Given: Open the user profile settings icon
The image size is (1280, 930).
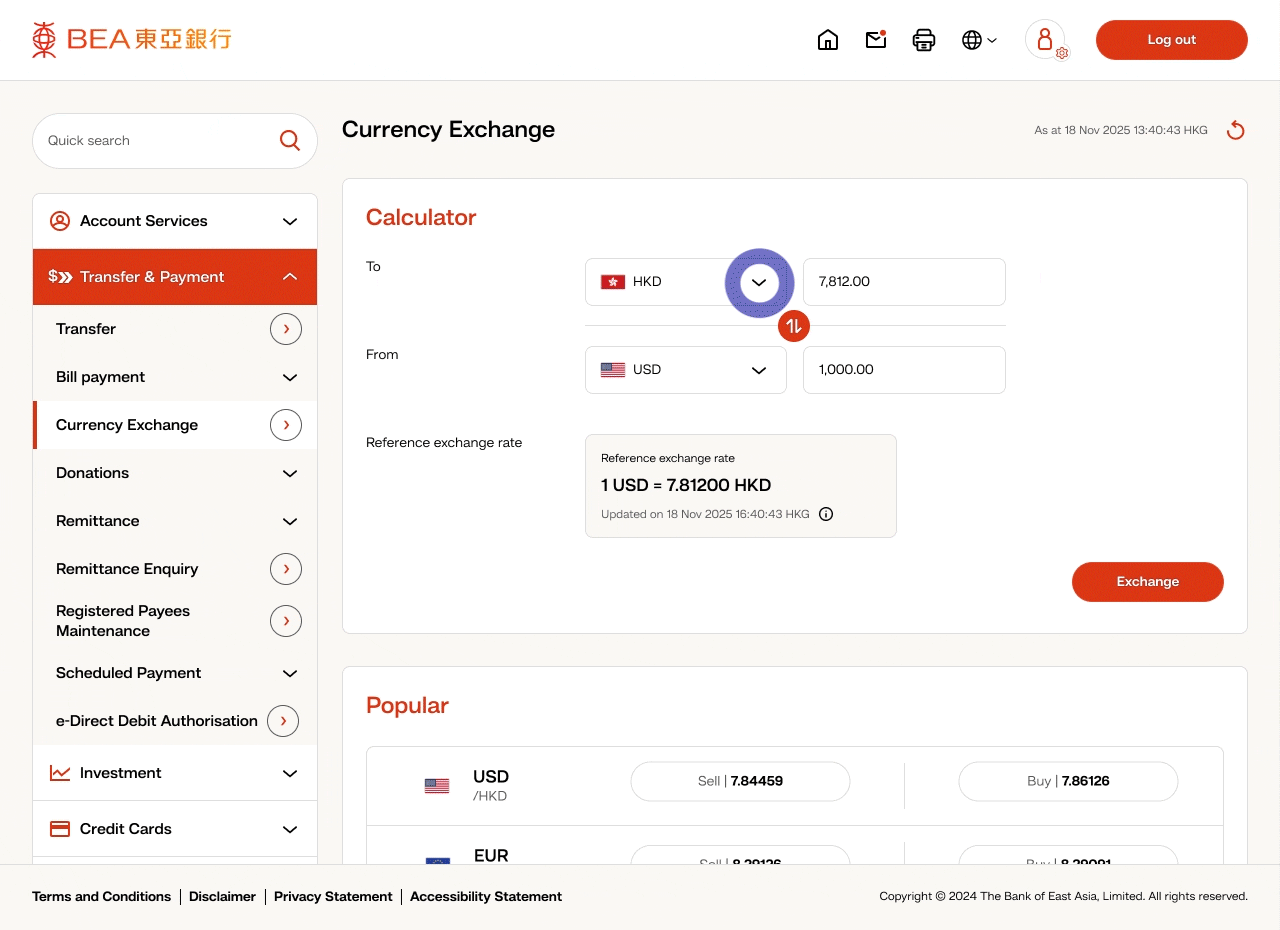Looking at the screenshot, I should click(x=1046, y=40).
